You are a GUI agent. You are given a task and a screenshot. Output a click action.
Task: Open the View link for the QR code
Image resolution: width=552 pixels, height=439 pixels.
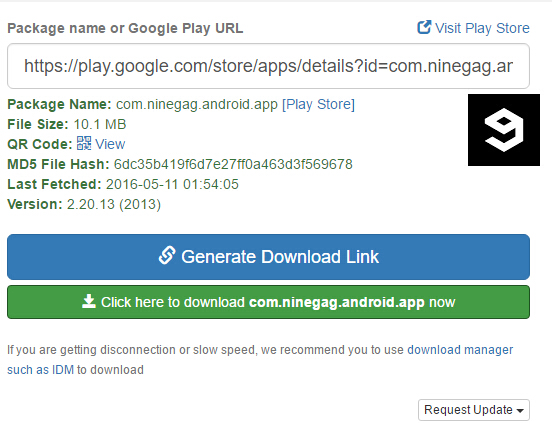[x=110, y=144]
